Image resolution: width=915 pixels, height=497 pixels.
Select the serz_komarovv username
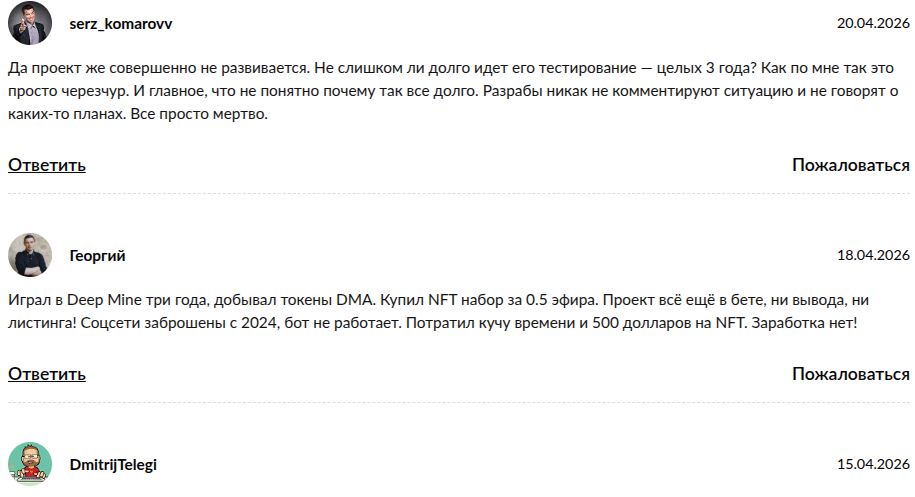(x=121, y=24)
